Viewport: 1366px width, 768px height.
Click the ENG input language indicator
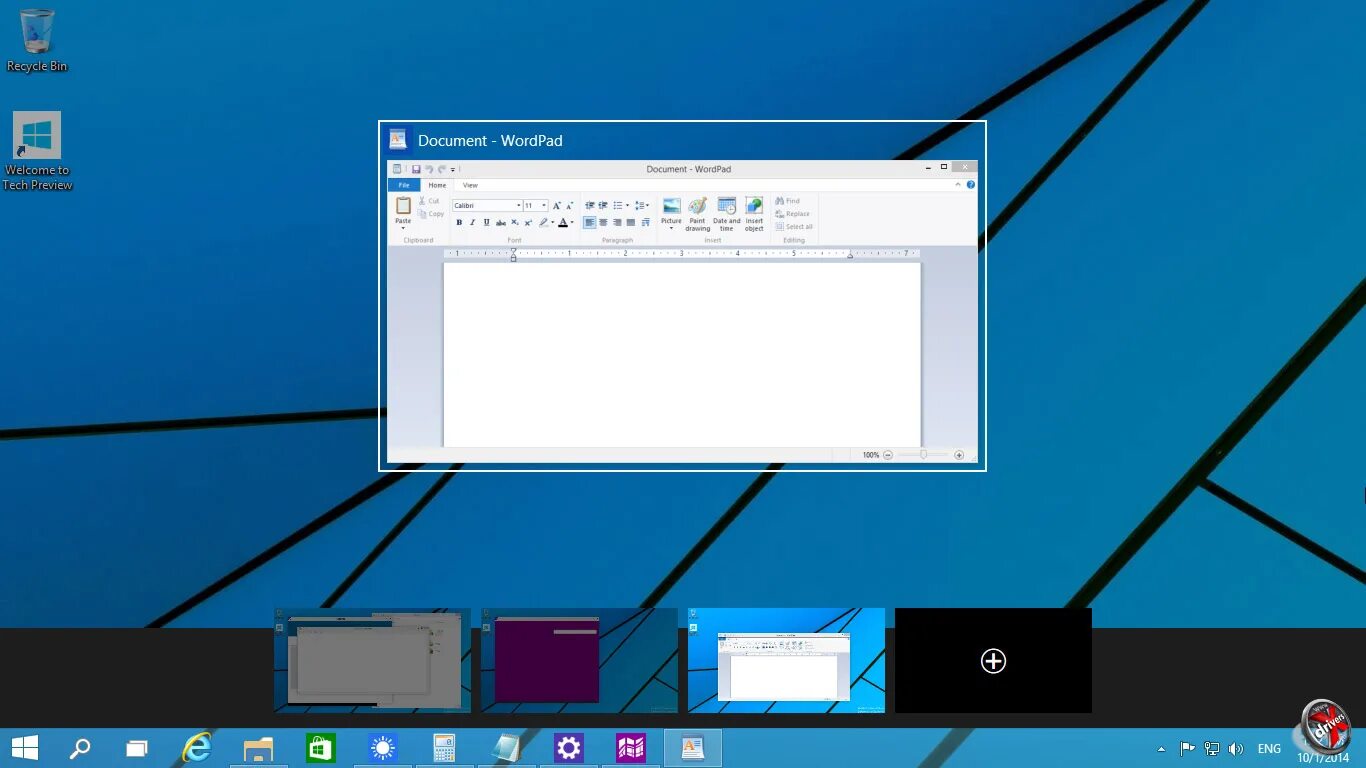(1269, 749)
